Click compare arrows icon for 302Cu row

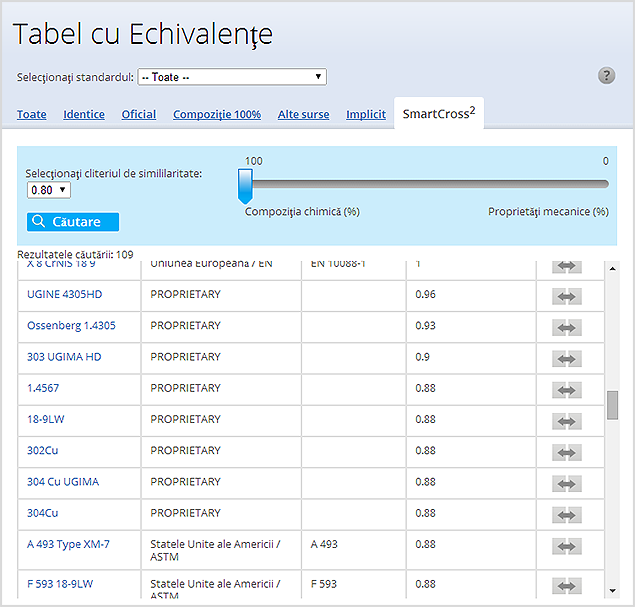(x=567, y=452)
